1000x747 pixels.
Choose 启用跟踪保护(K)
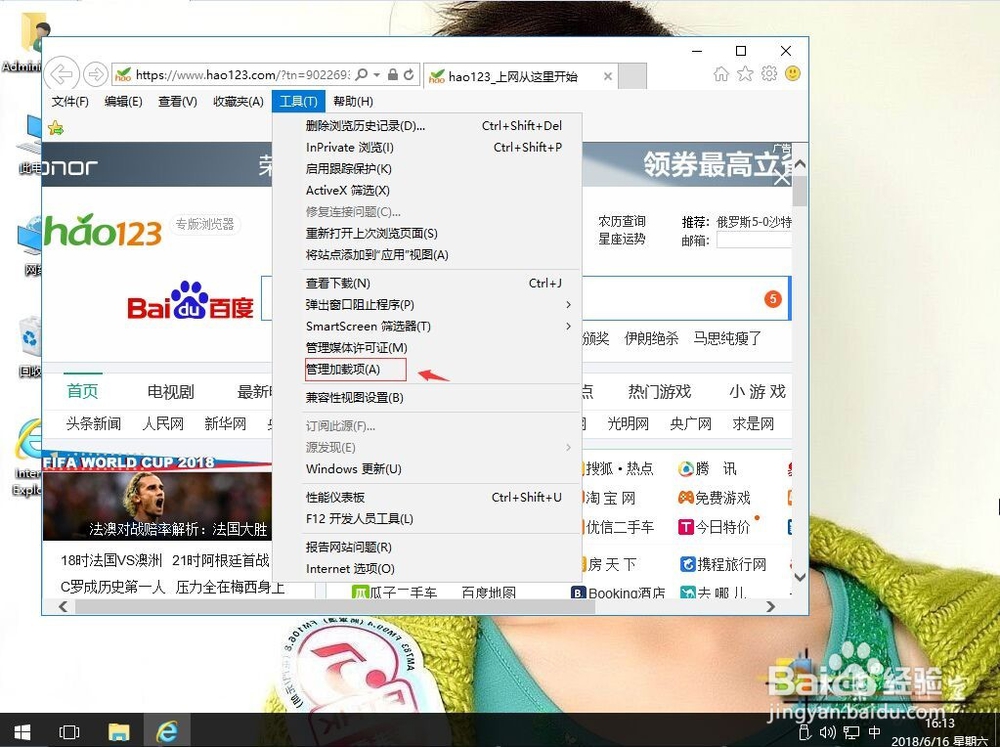(427, 169)
